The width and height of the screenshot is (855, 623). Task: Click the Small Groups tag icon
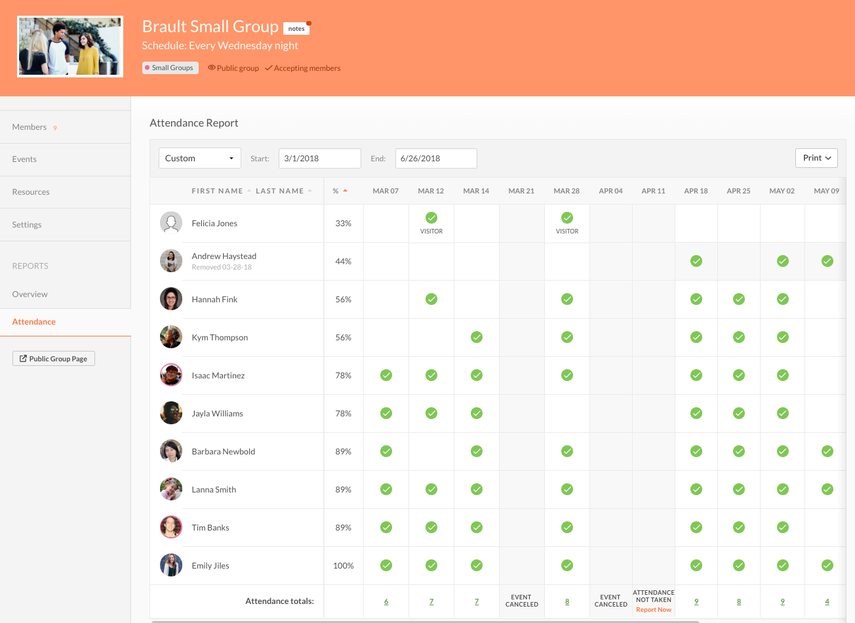pos(148,68)
